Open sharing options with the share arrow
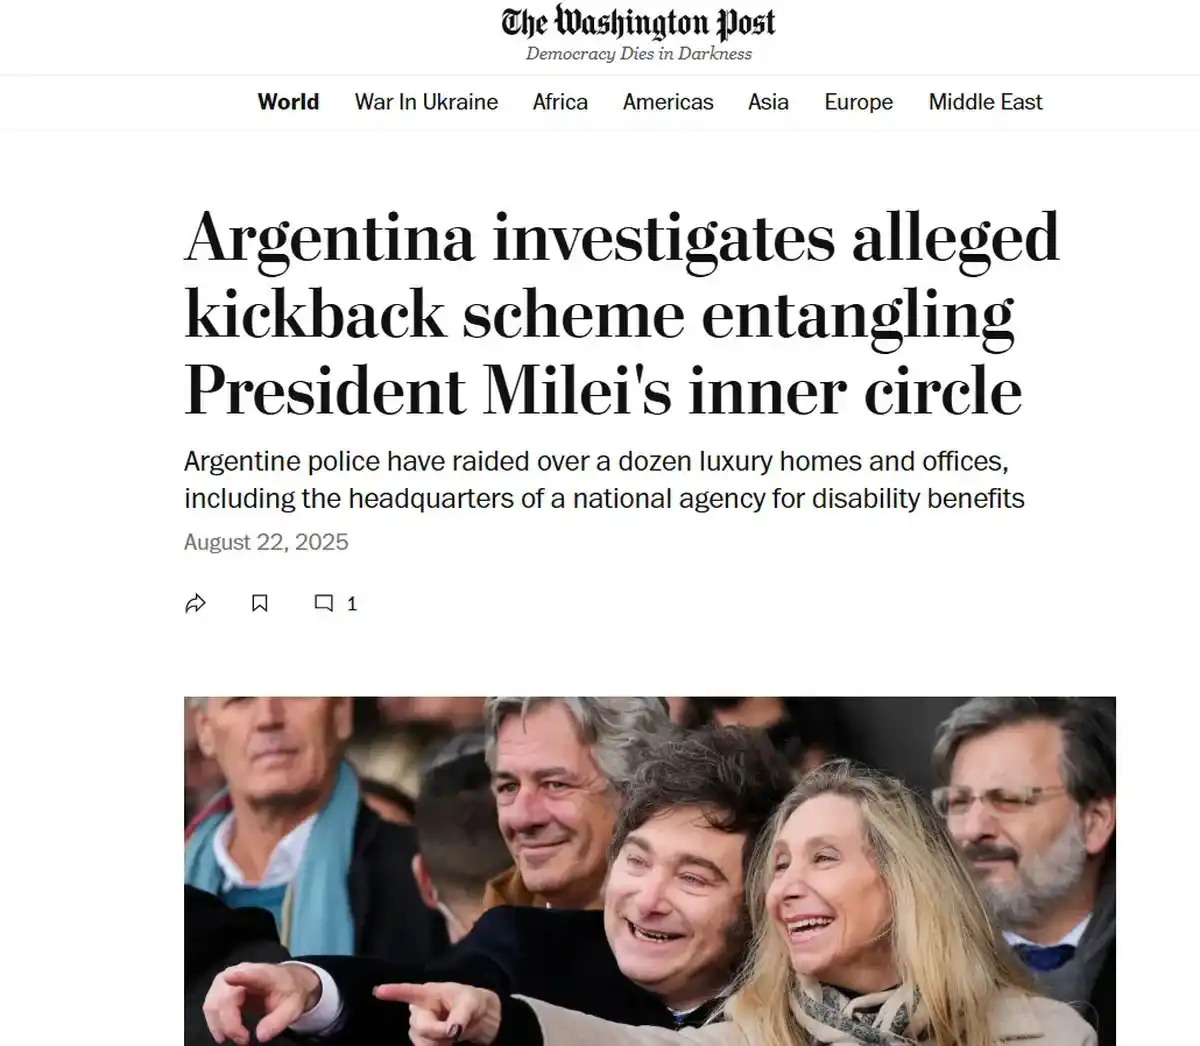1200x1046 pixels. (196, 603)
